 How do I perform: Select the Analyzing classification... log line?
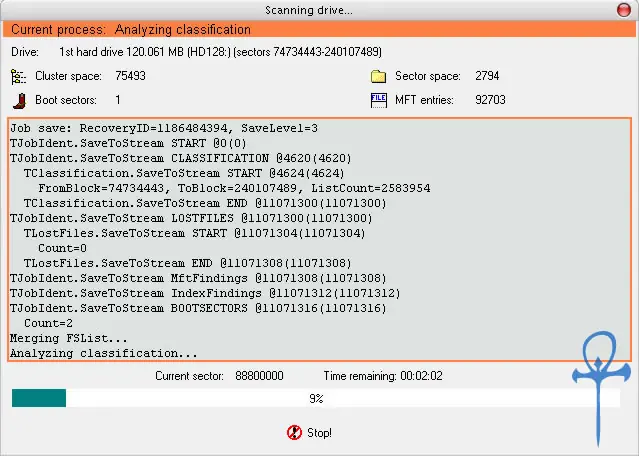click(x=104, y=353)
